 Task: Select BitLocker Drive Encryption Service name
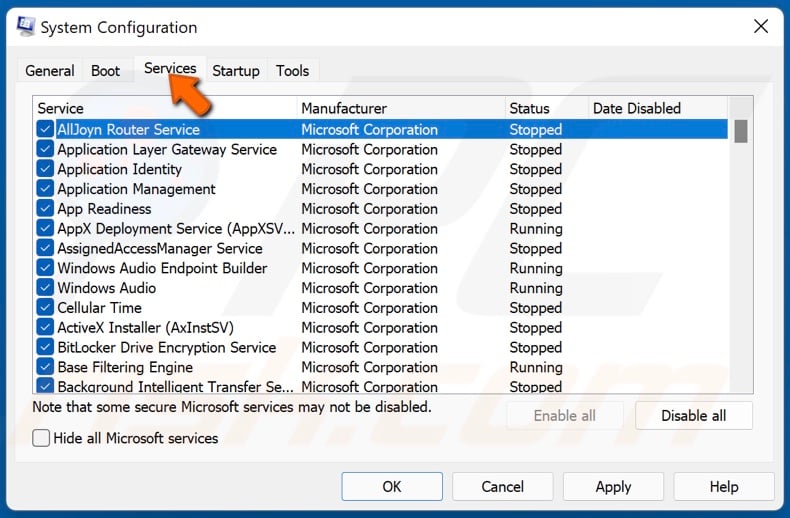[167, 347]
